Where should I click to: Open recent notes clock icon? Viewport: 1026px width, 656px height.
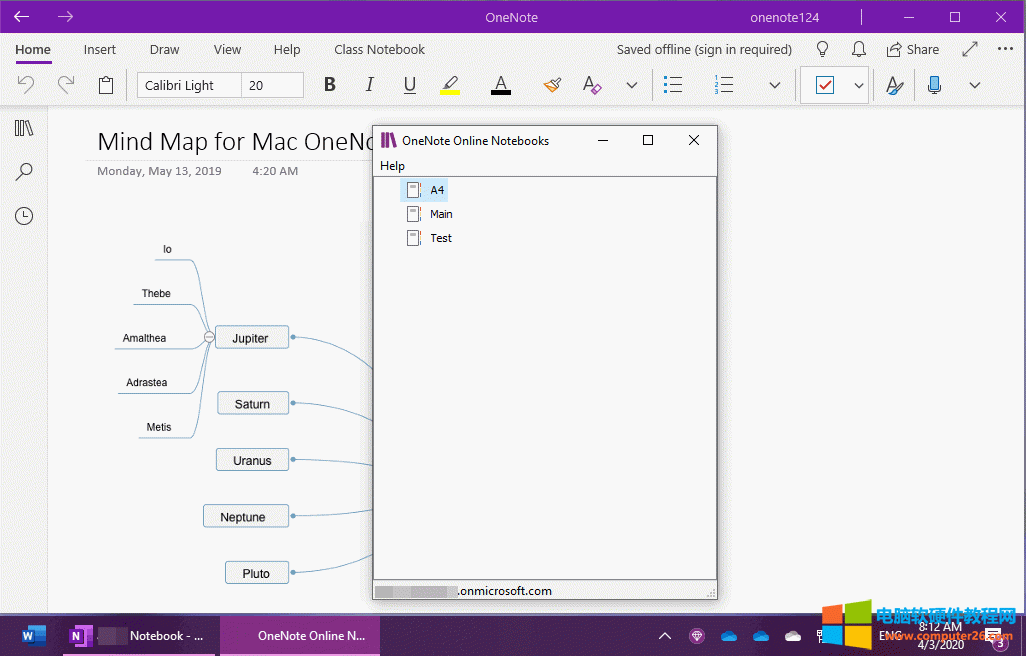point(24,216)
